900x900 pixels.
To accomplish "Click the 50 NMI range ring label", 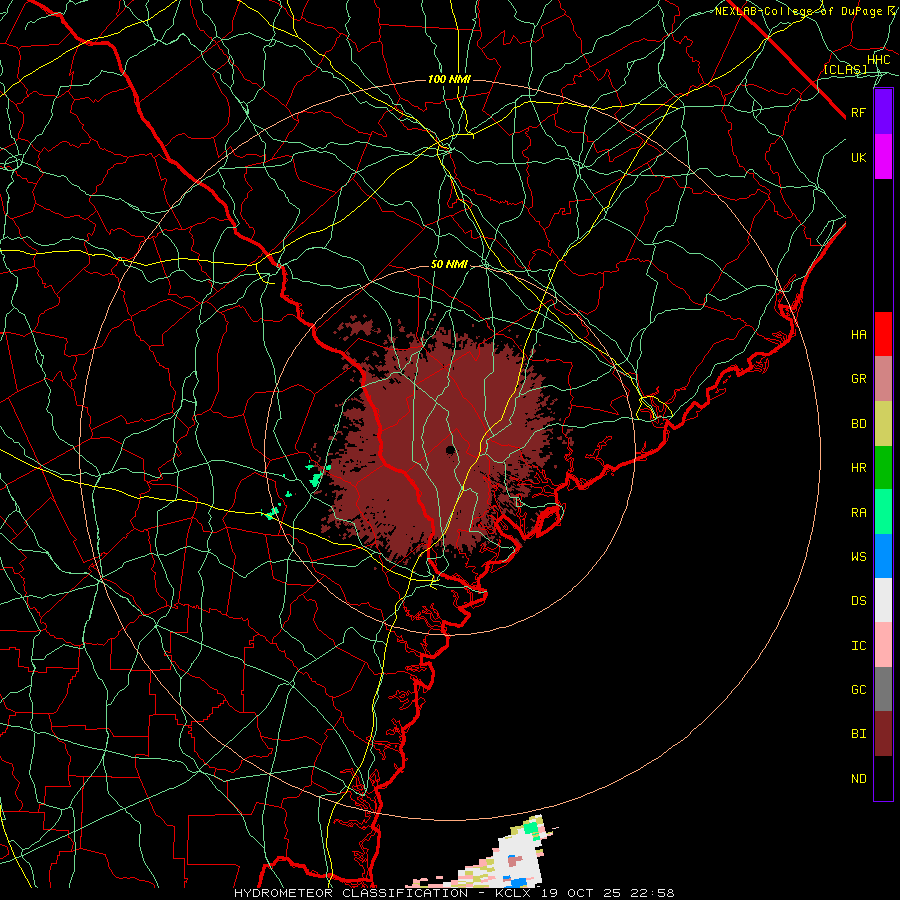I will [449, 265].
